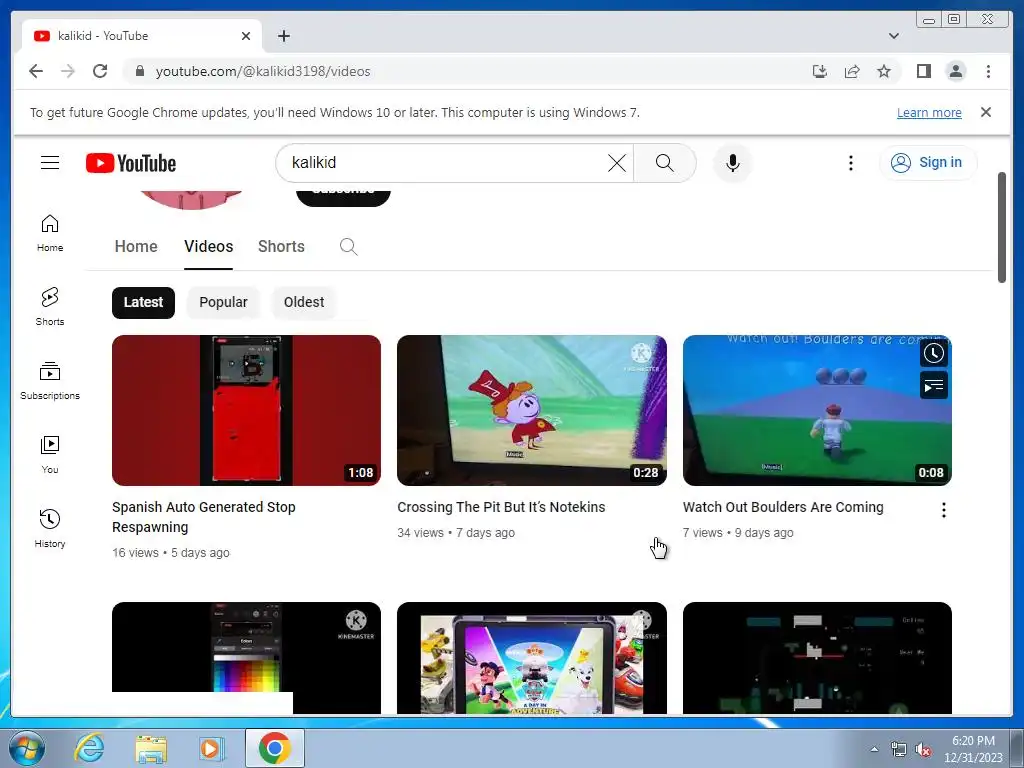Viewport: 1024px width, 768px height.
Task: Click the Sign in button
Action: point(928,163)
